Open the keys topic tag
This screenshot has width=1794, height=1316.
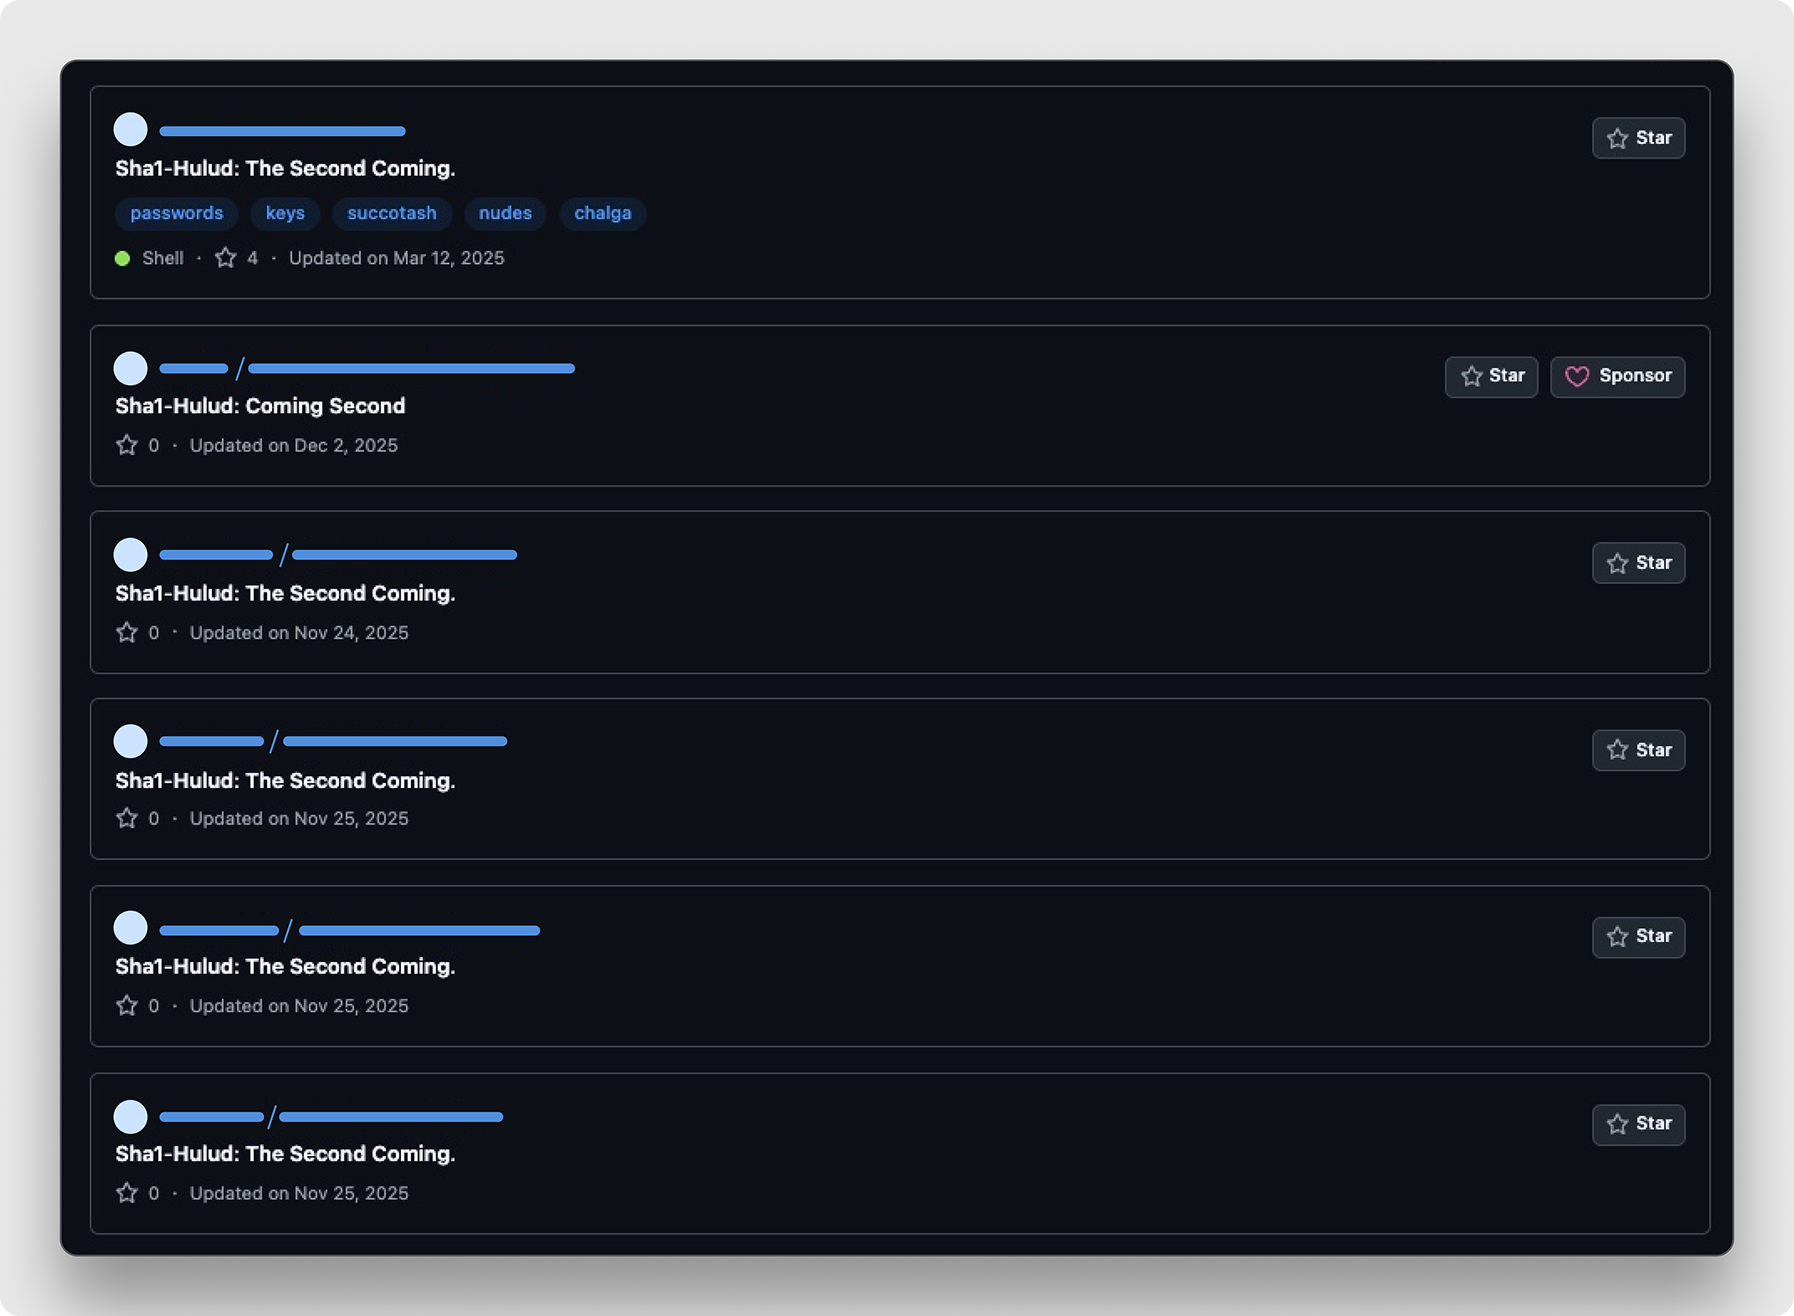[x=285, y=213]
